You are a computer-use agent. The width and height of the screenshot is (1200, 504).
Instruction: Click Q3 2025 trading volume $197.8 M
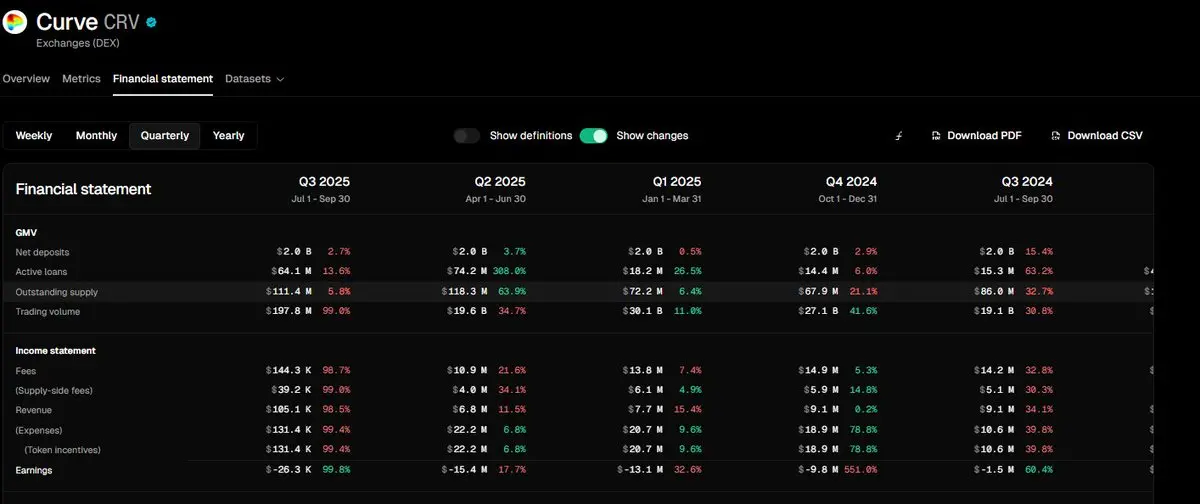[290, 312]
